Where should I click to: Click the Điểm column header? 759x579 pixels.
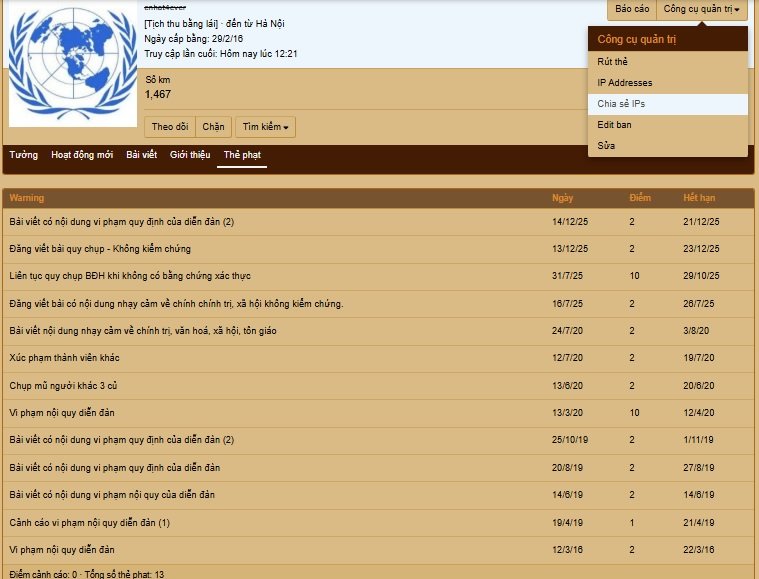640,198
